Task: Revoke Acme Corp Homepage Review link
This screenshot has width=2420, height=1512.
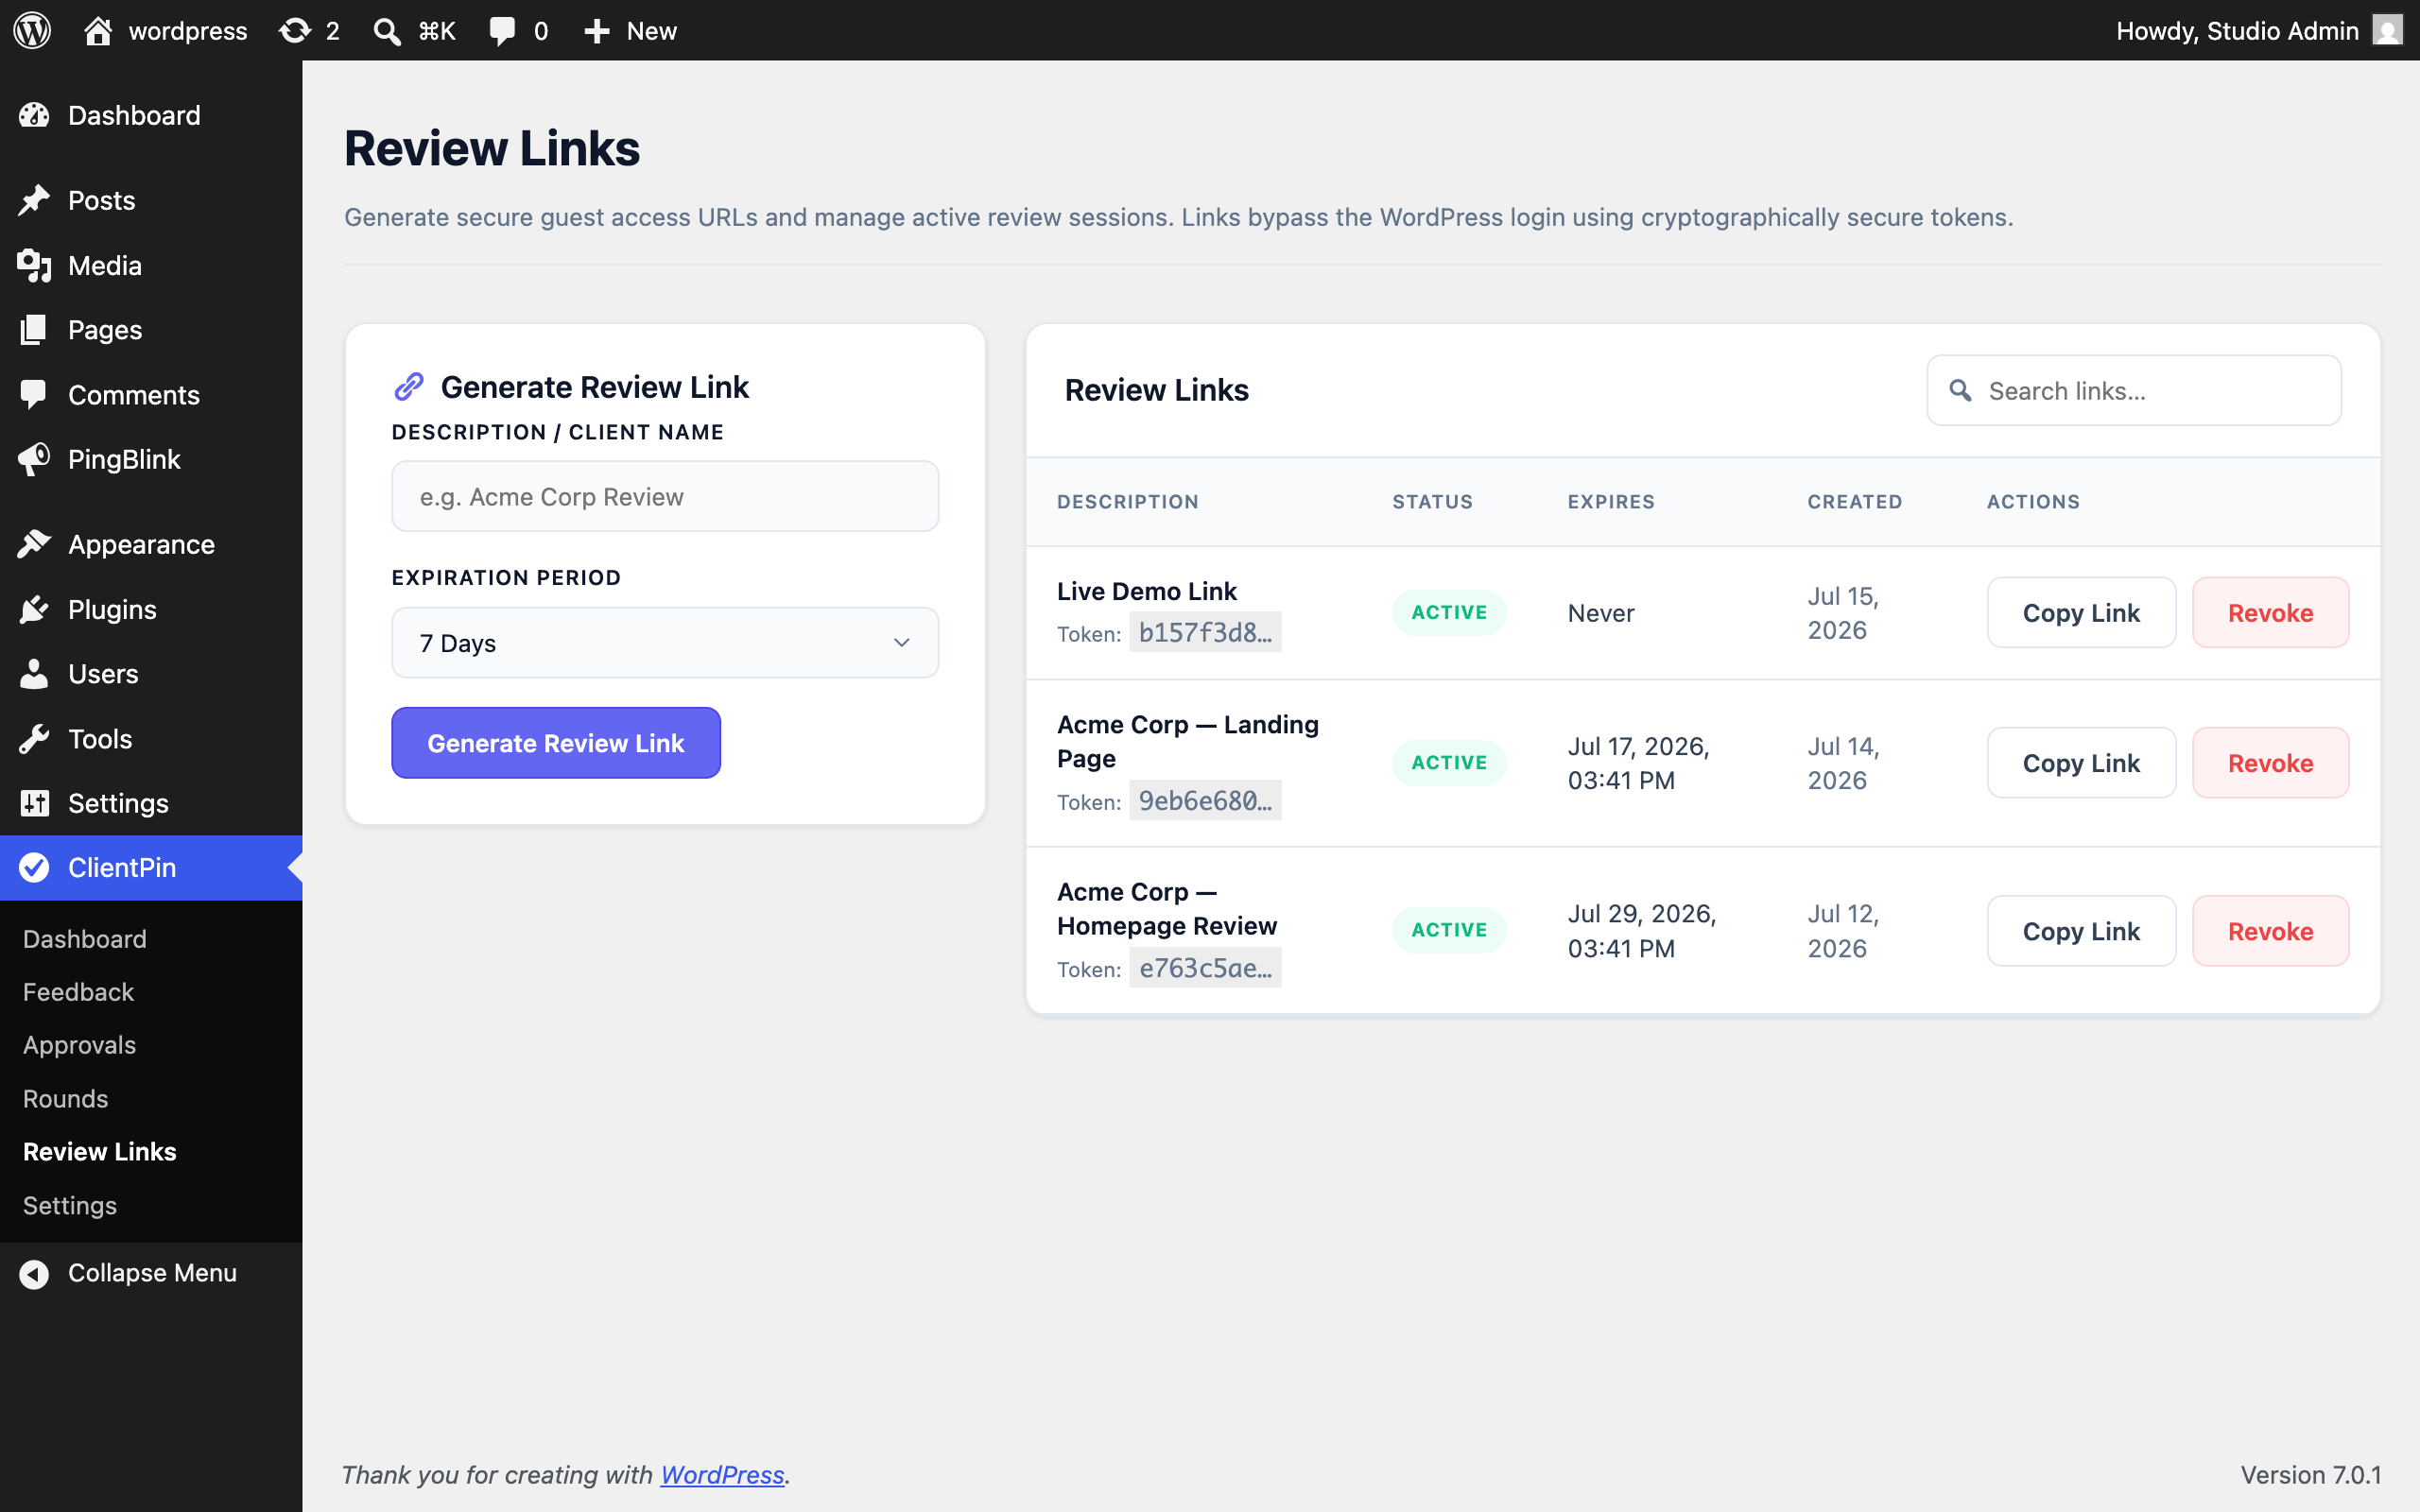Action: click(x=2270, y=930)
